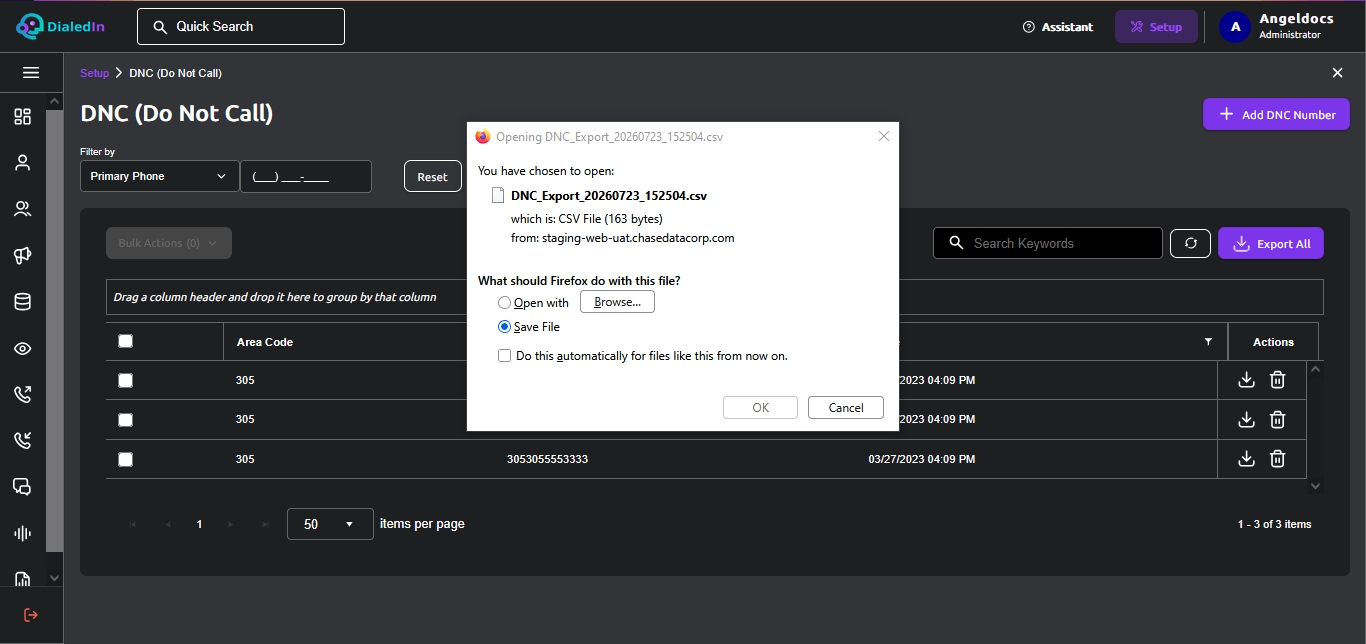
Task: Click the 1 - 3 of 3 items text
Action: pos(1274,524)
